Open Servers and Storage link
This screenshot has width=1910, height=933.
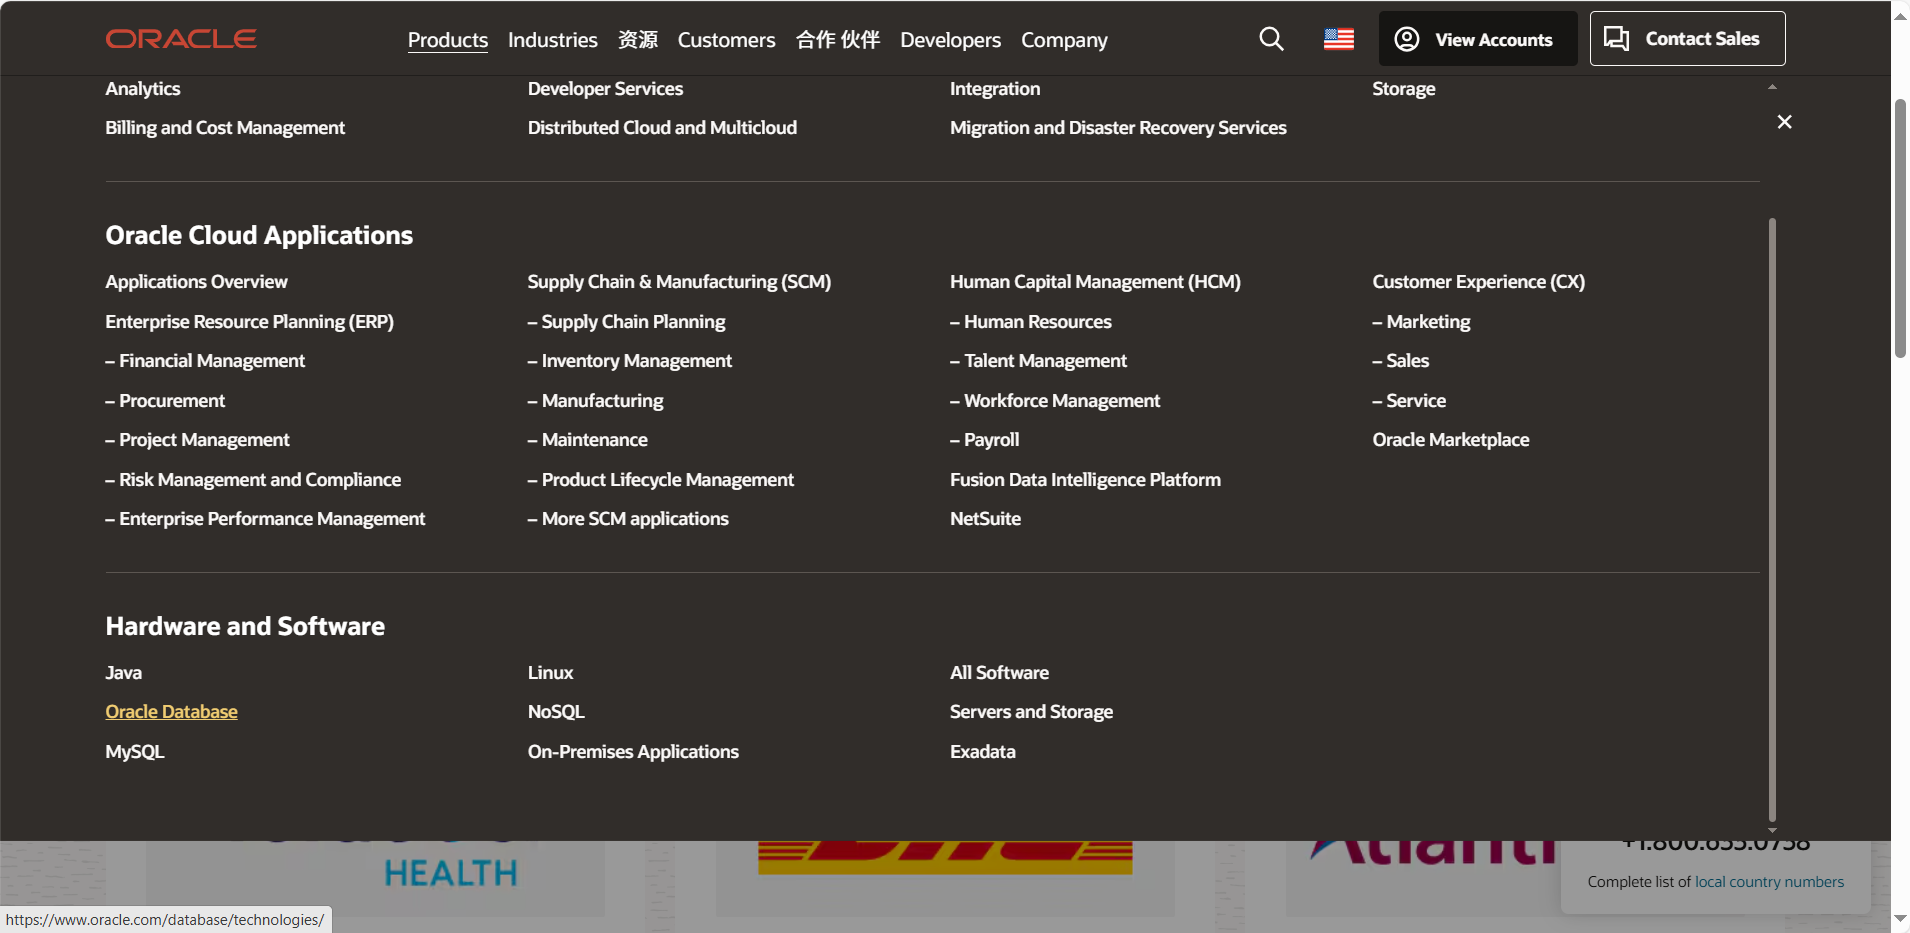coord(1032,712)
